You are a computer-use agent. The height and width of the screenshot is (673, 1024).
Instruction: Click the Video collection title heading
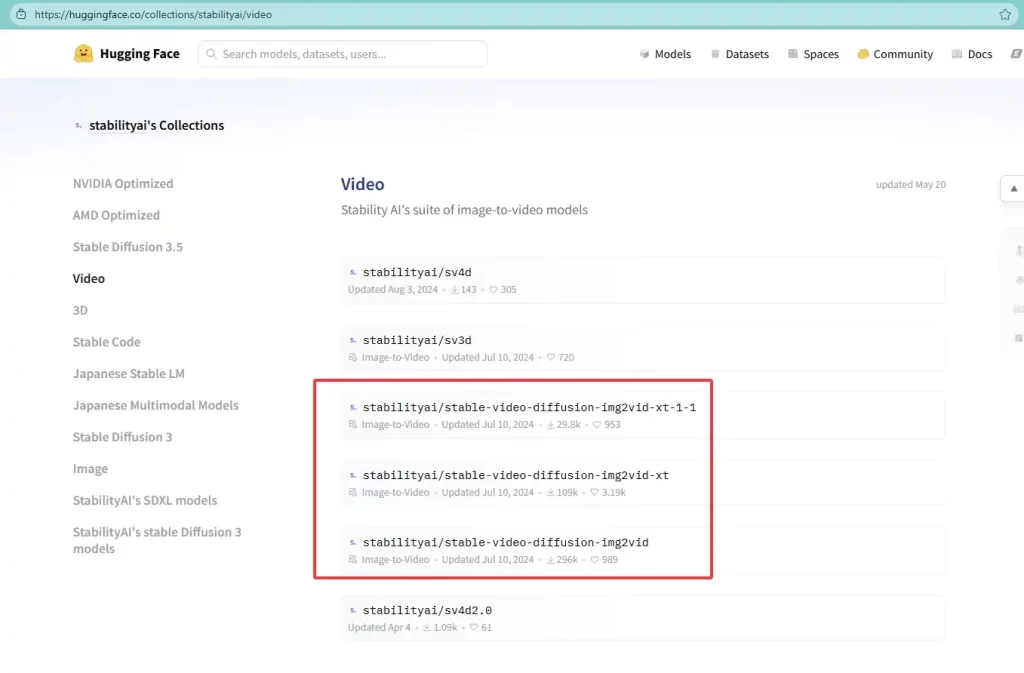(x=362, y=185)
